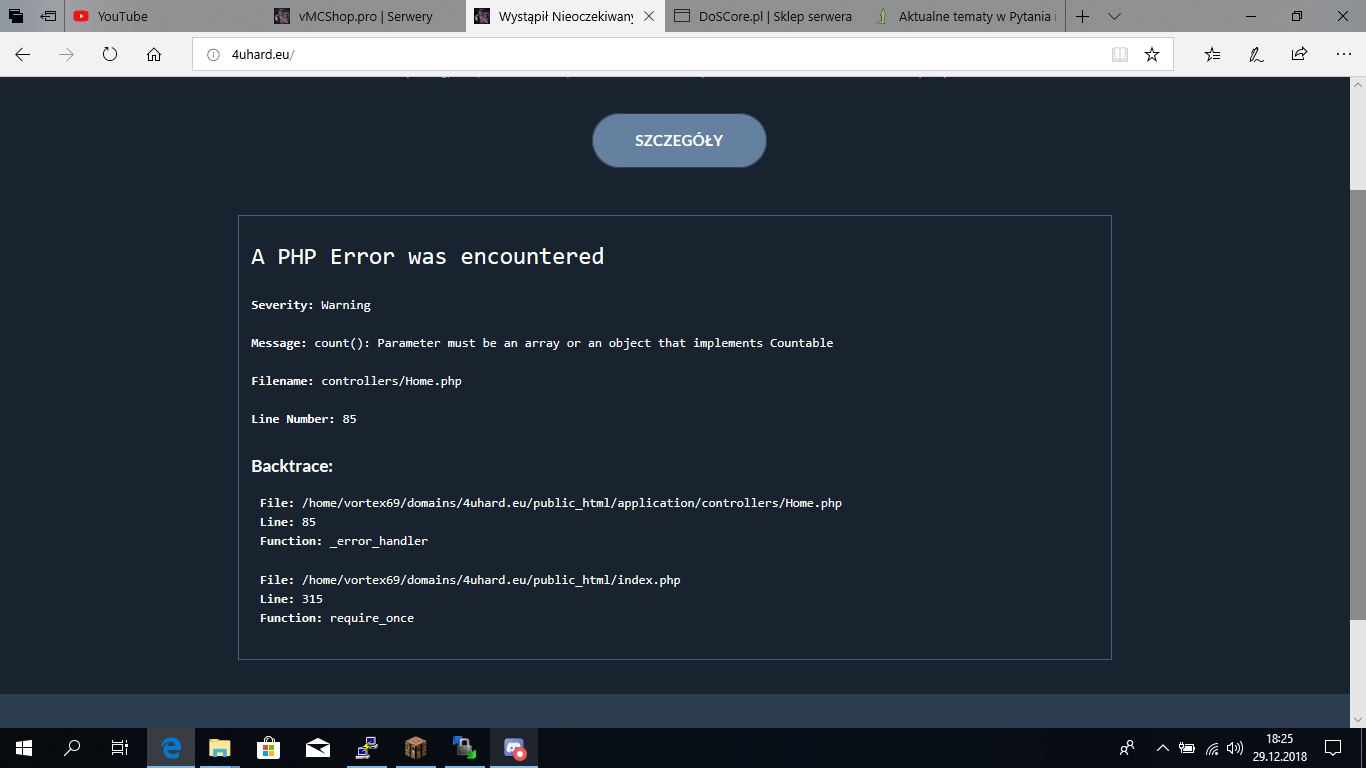Click the address bar showing 4uhard.eu
This screenshot has width=1366, height=768.
650,55
